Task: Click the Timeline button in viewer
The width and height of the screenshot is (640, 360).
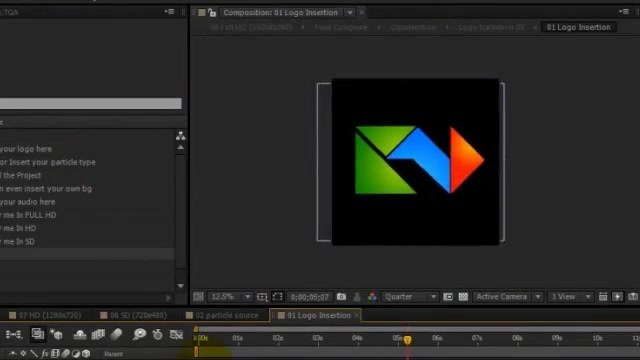Action: coord(633,297)
